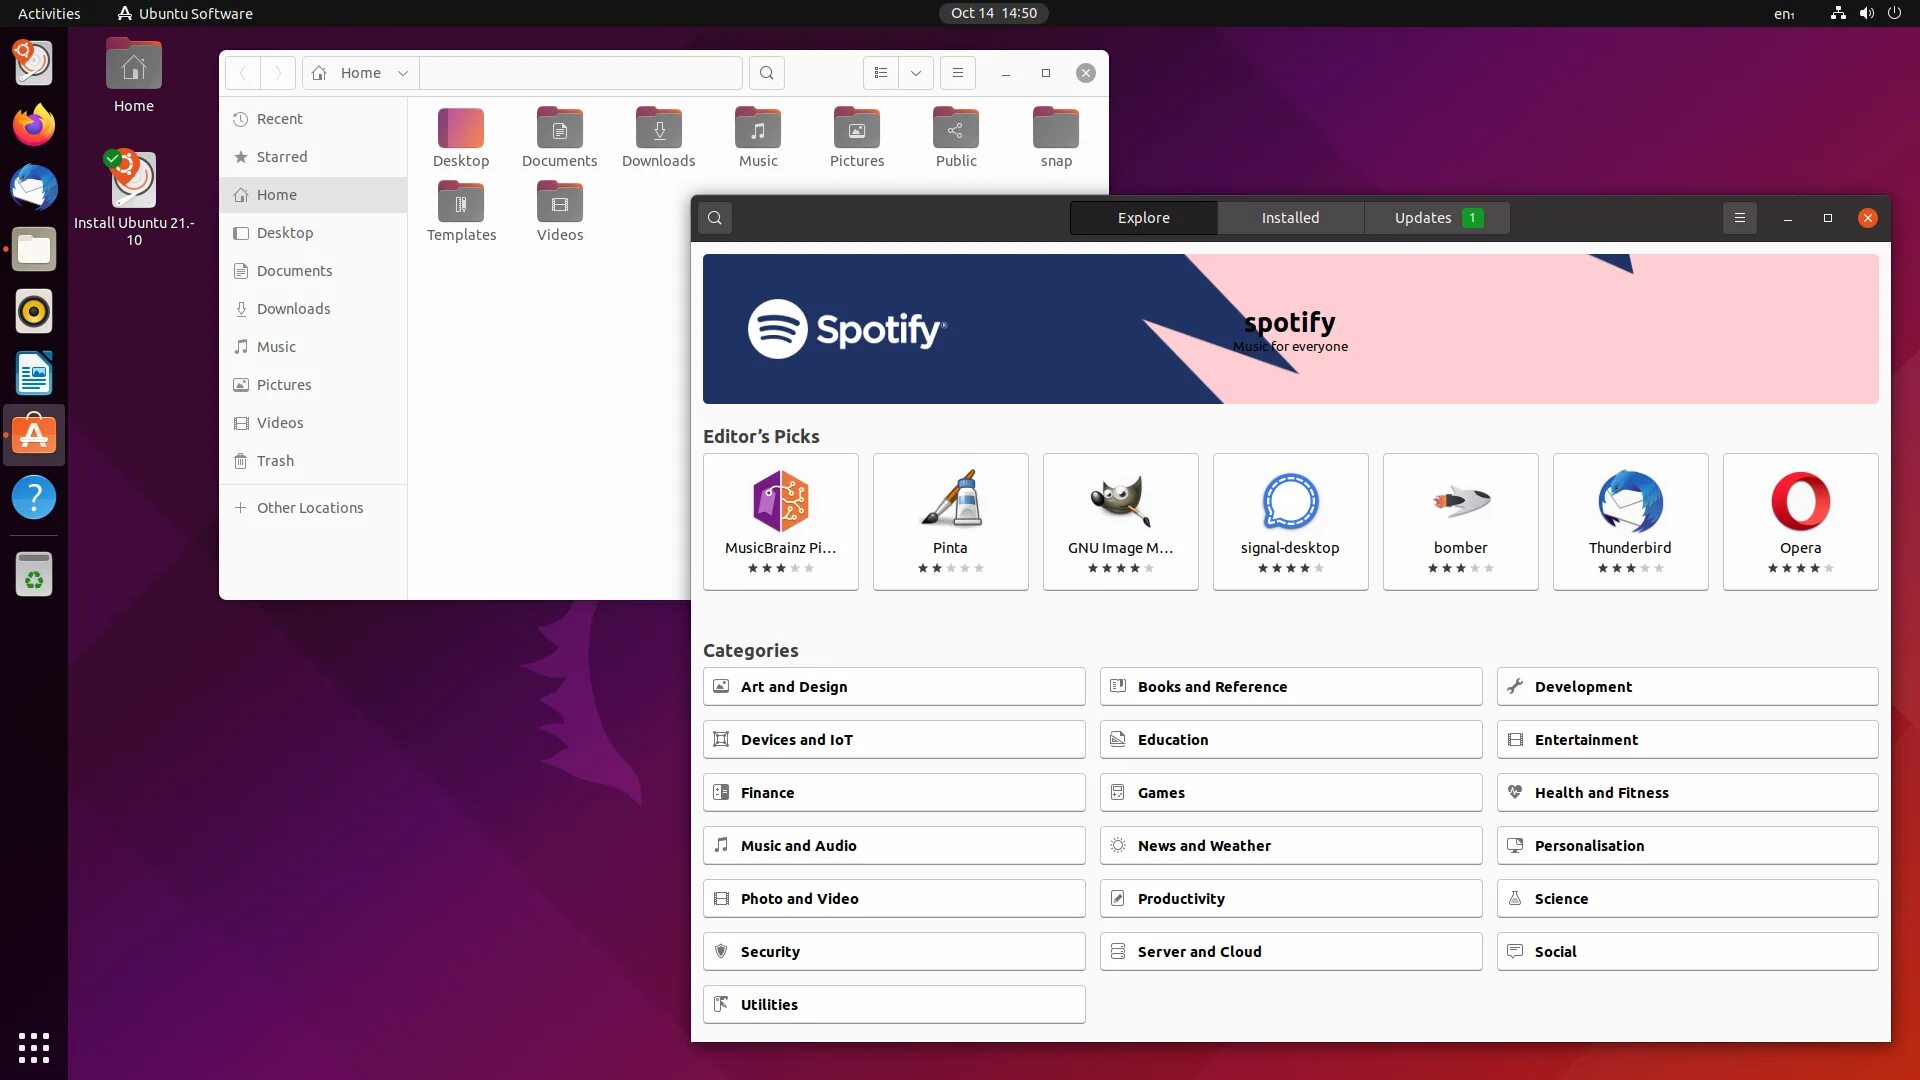Expand the Home path dropdown arrow
1920x1080 pixels.
pyautogui.click(x=402, y=73)
